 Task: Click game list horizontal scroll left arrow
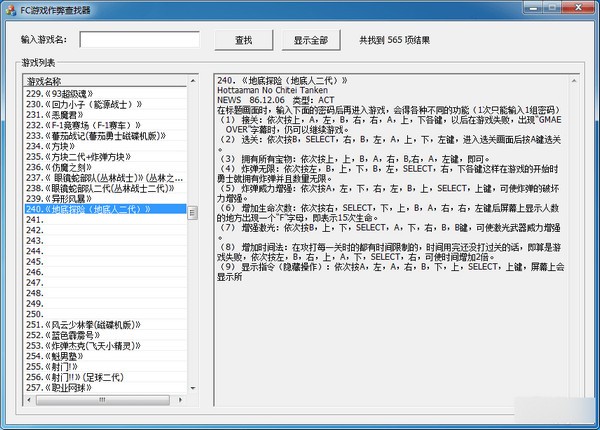pos(29,400)
